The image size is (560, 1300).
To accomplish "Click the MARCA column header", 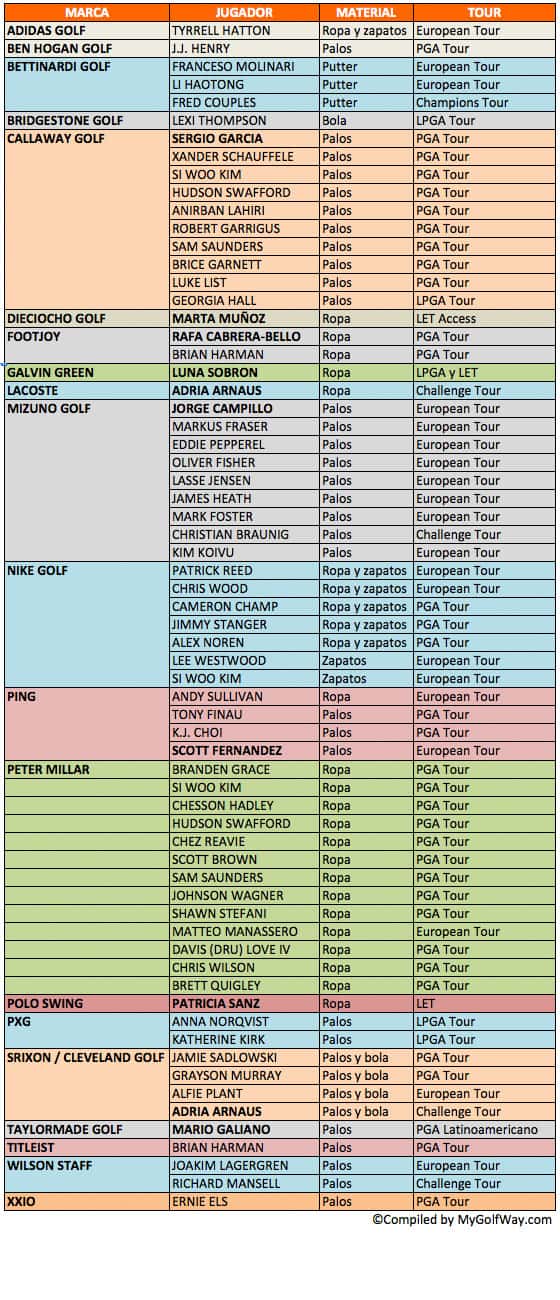I will pos(87,13).
